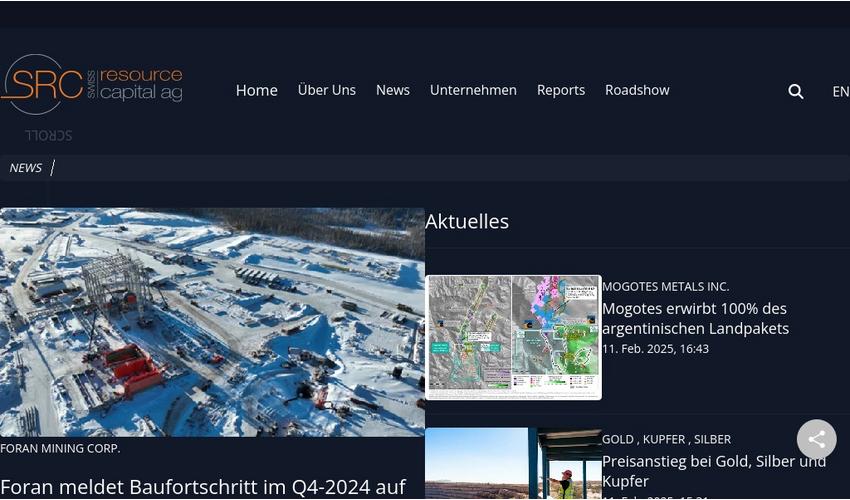Click the mirrored SCROLL label under the logo
Image resolution: width=850 pixels, height=500 pixels.
48,135
